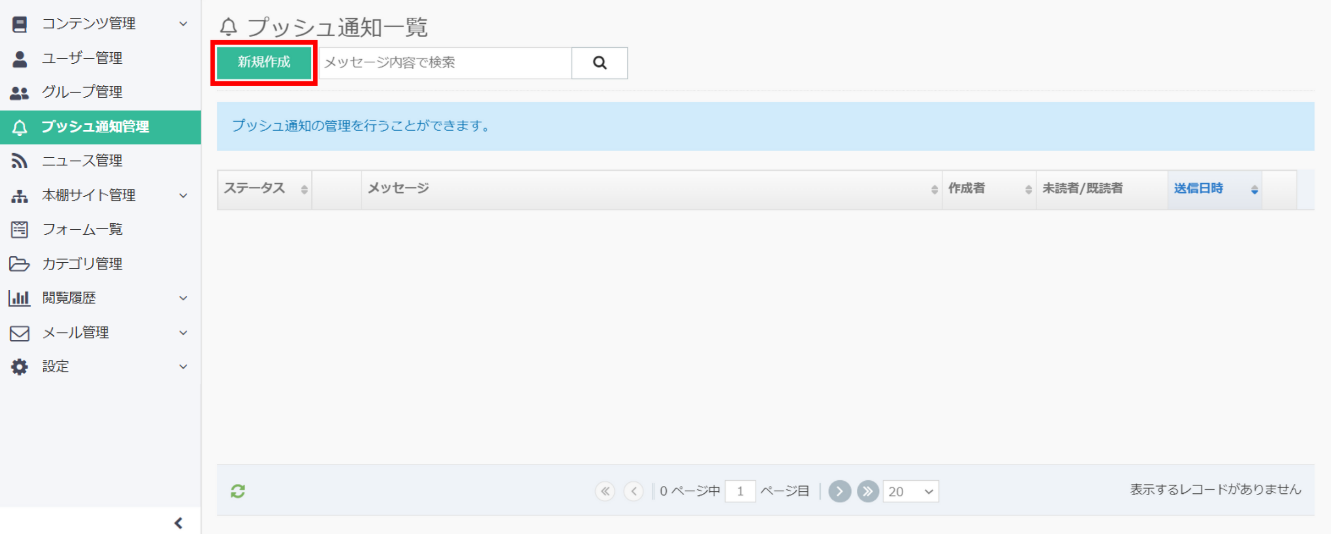The width and height of the screenshot is (1331, 534).
Task: Sort the table by 送信日時 column
Action: [1198, 189]
